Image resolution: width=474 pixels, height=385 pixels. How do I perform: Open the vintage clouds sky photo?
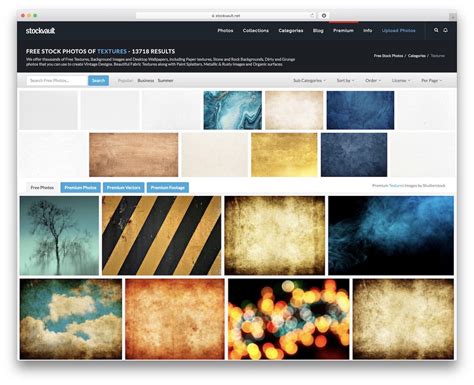tap(71, 319)
